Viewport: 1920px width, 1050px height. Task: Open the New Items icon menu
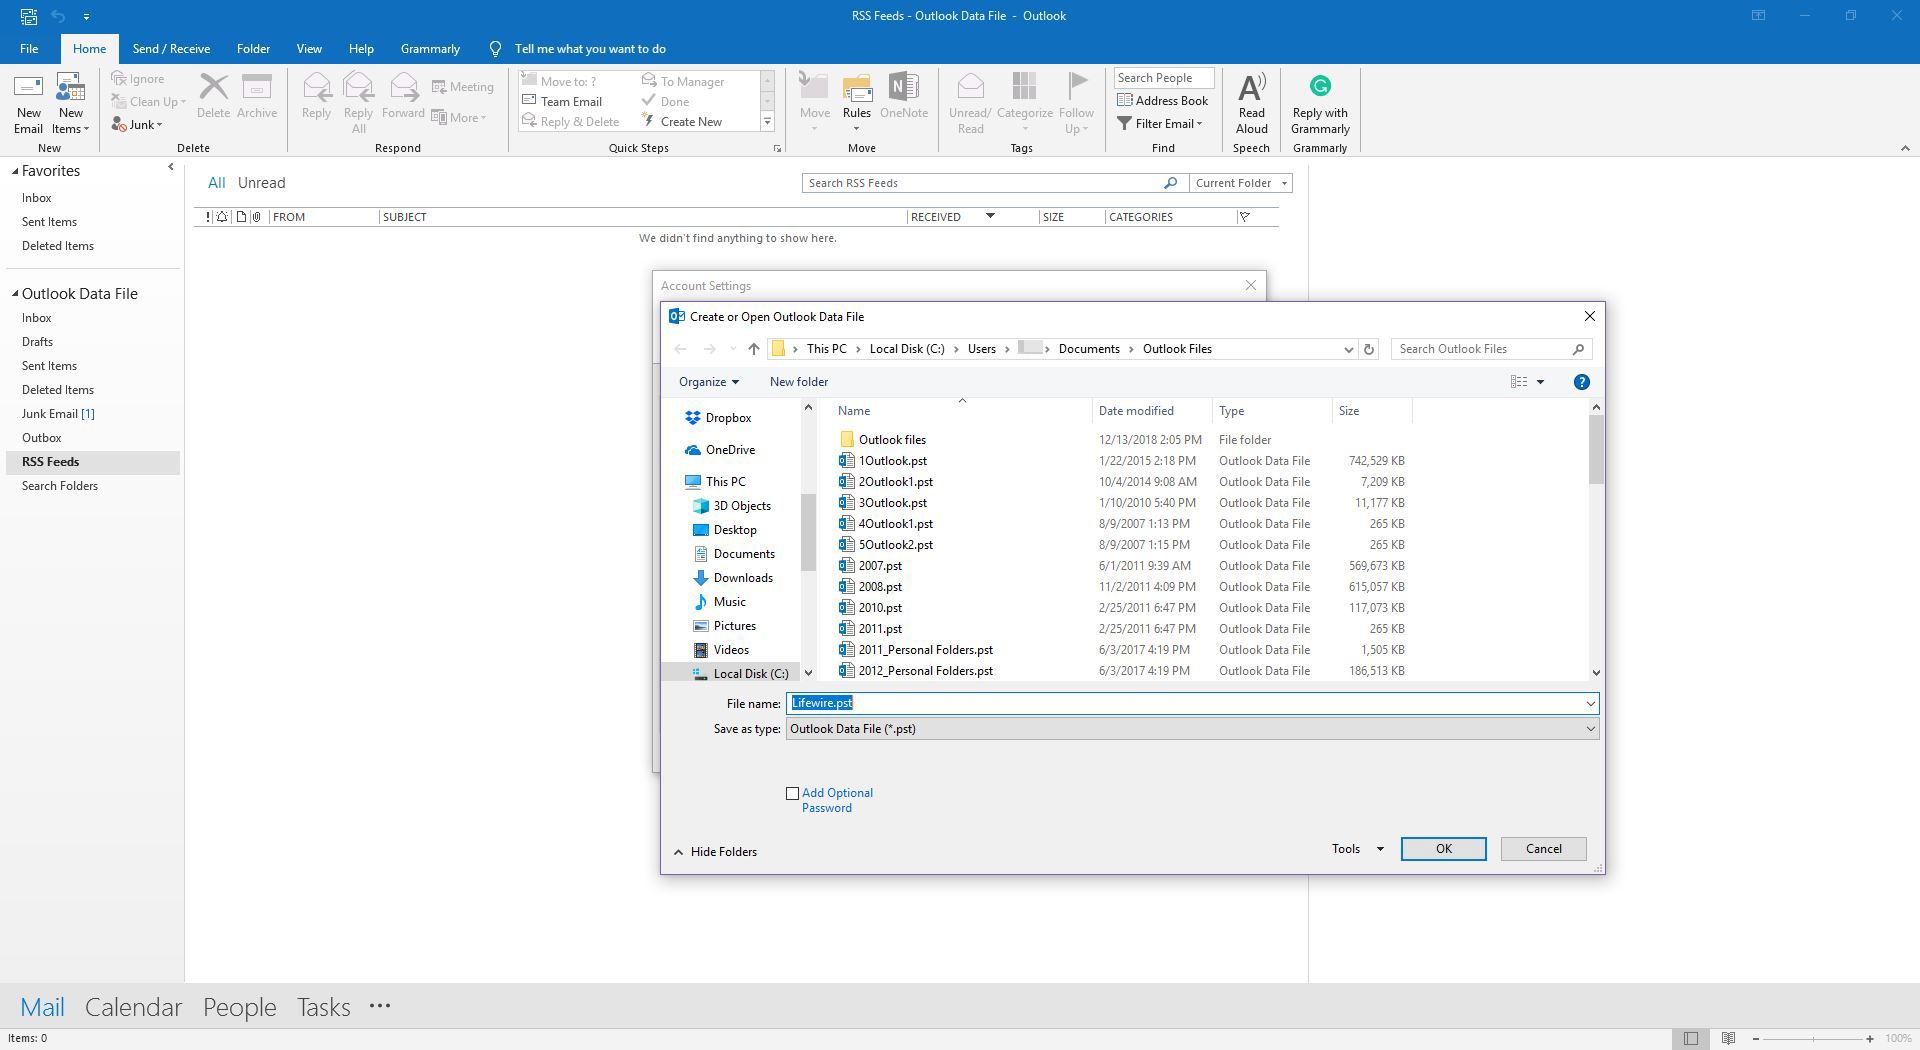click(x=70, y=103)
